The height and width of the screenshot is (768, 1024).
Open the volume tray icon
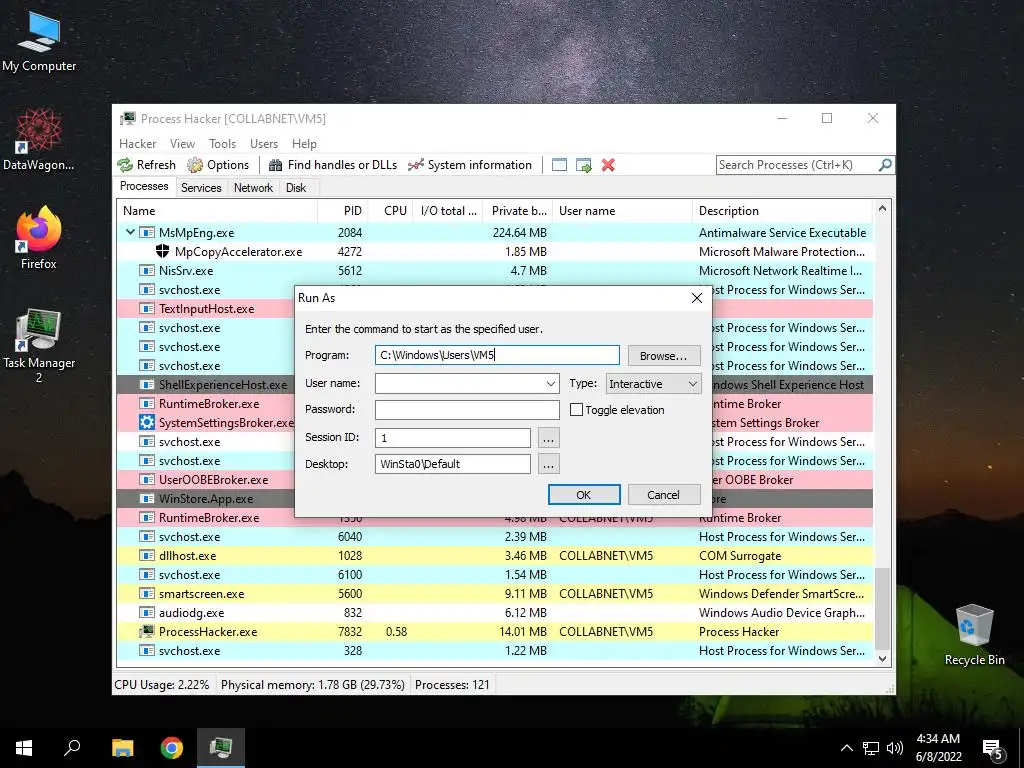coord(895,748)
